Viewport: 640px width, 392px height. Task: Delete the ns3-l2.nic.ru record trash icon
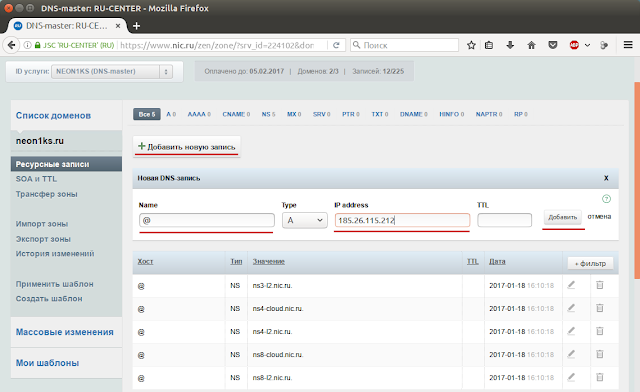[x=600, y=285]
